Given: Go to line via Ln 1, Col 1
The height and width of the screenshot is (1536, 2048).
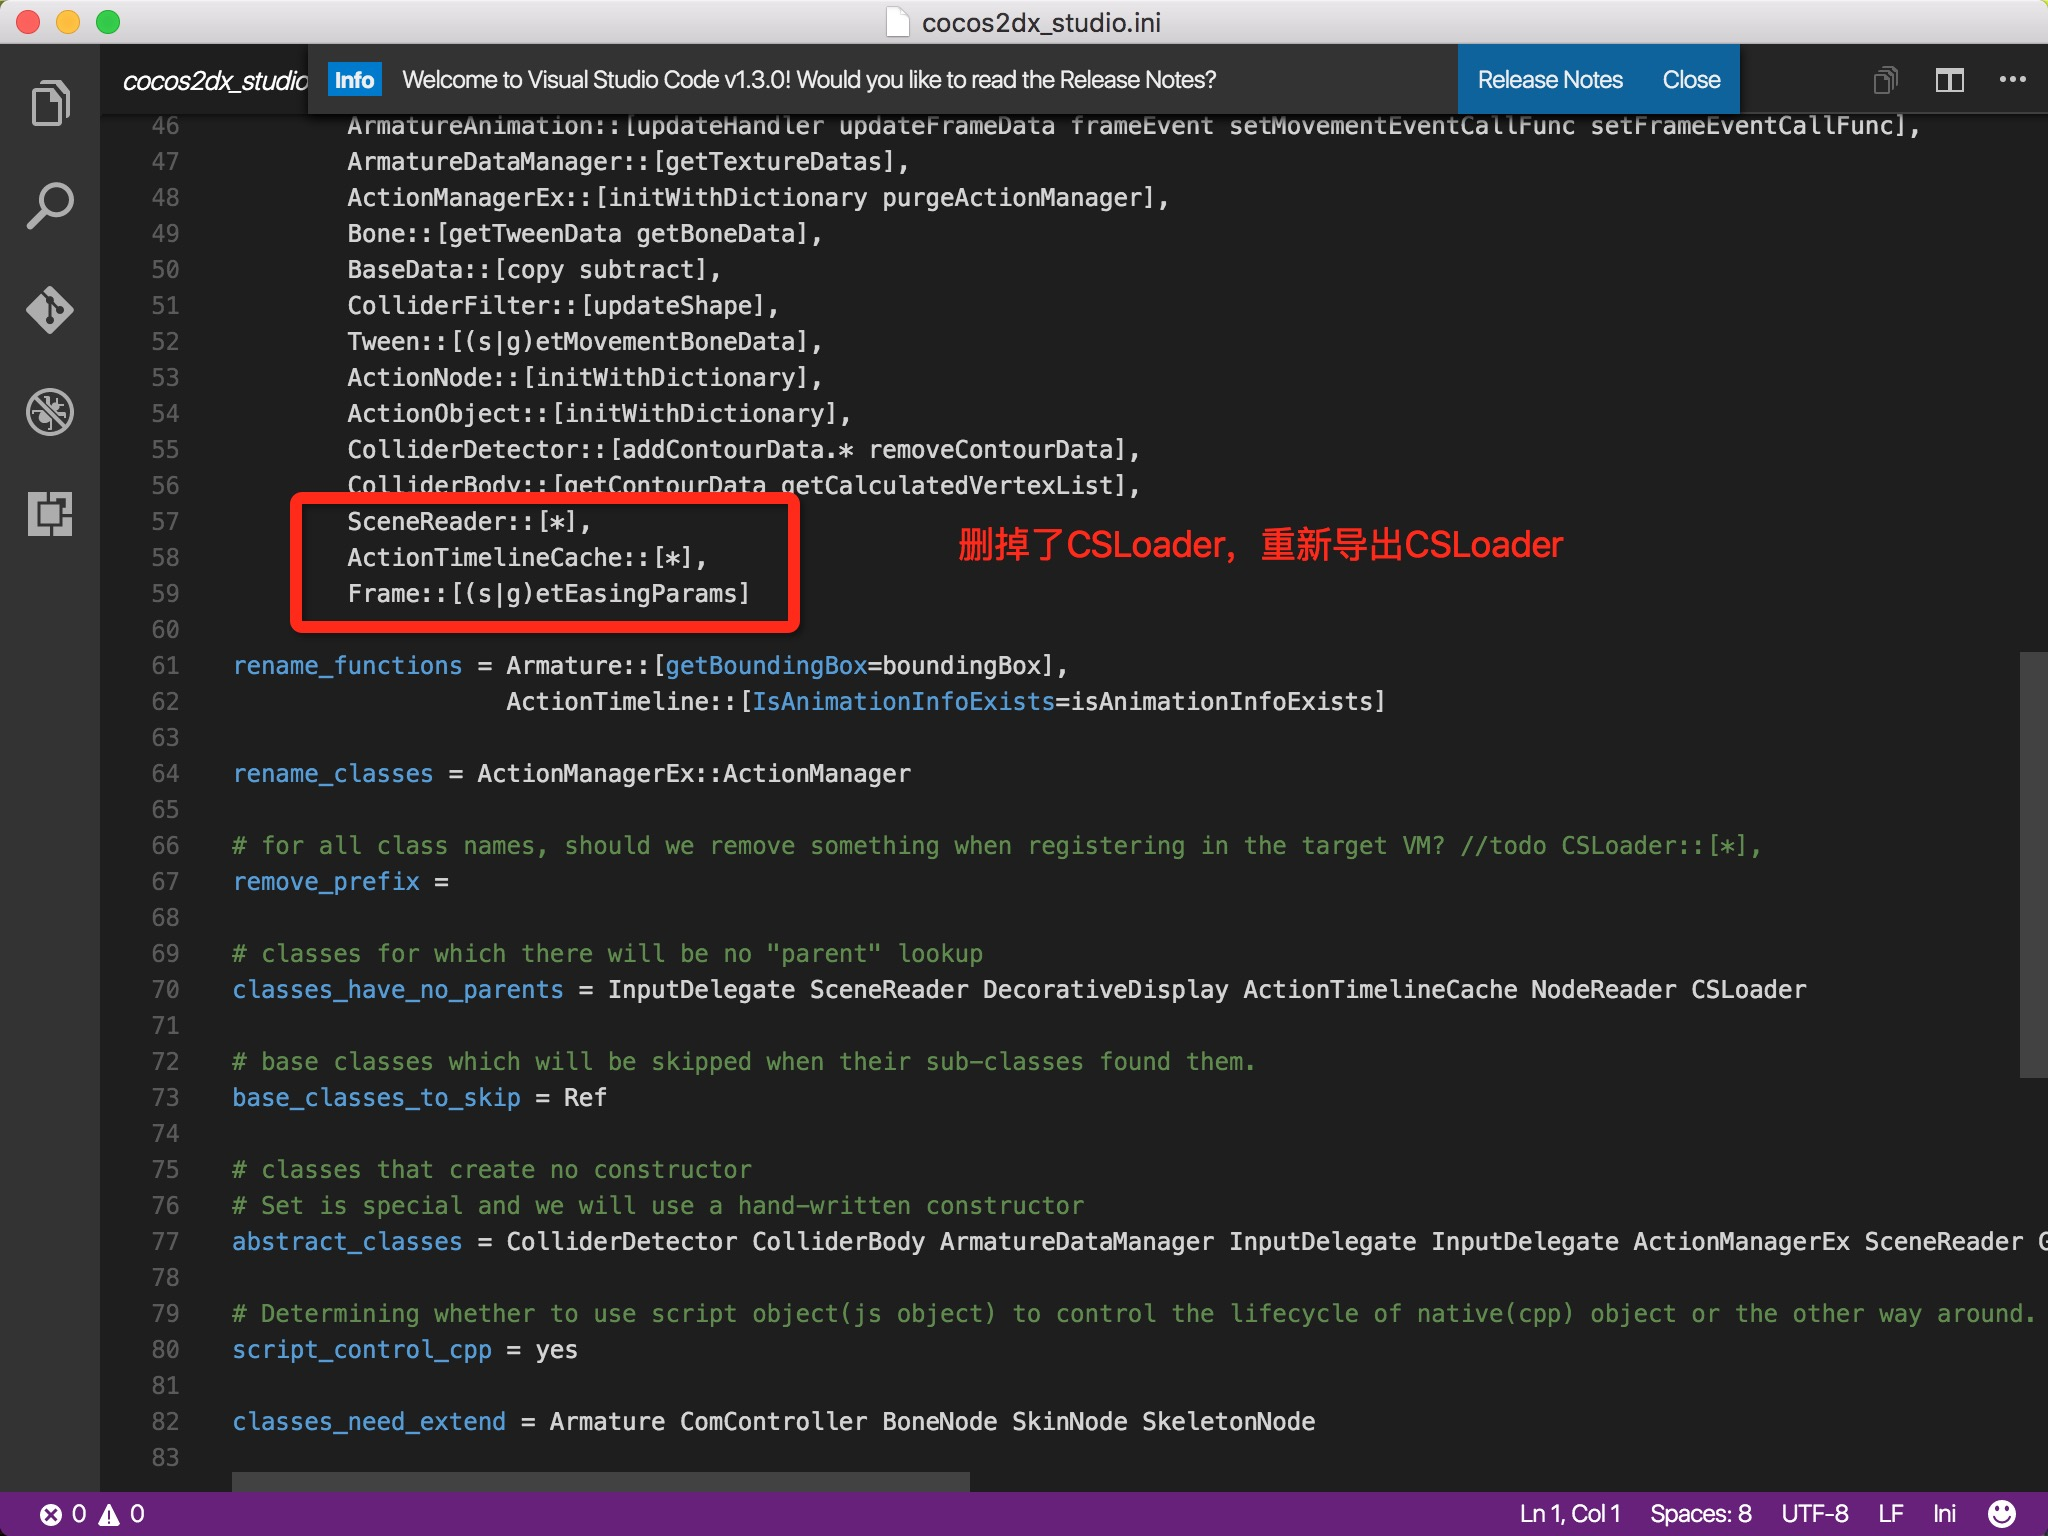Looking at the screenshot, I should coord(1569,1513).
